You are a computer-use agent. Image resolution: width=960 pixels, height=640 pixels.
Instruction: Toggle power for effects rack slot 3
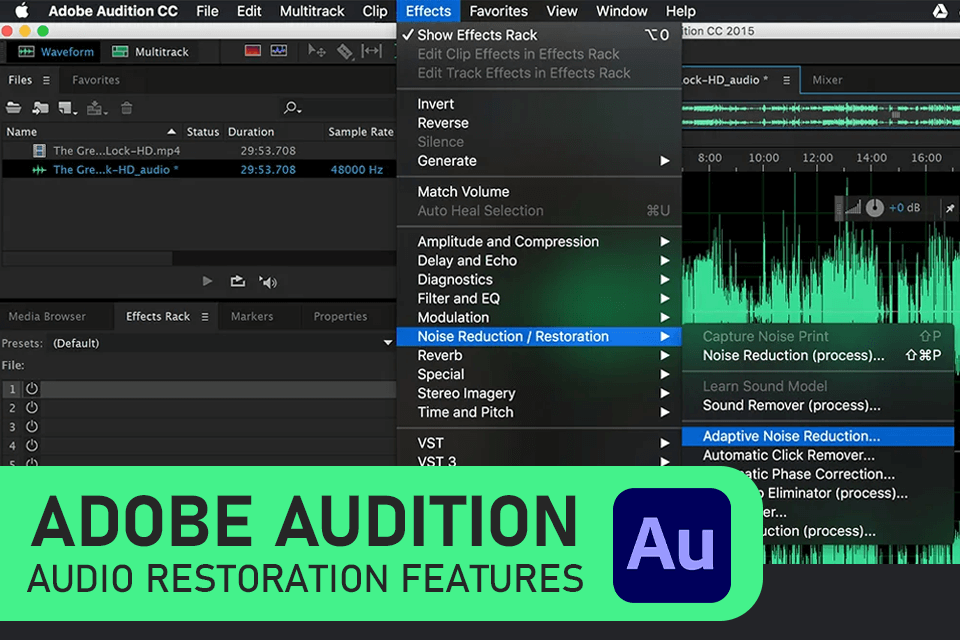(31, 427)
